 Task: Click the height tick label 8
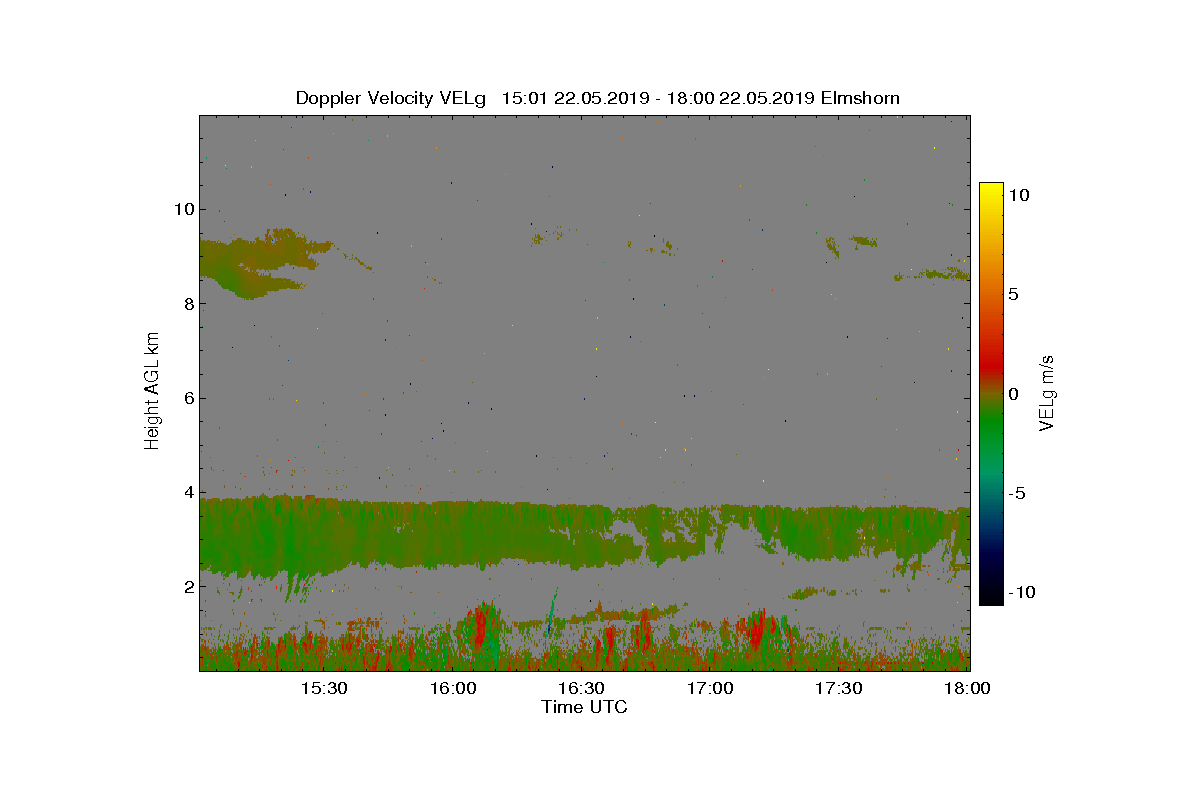[189, 304]
